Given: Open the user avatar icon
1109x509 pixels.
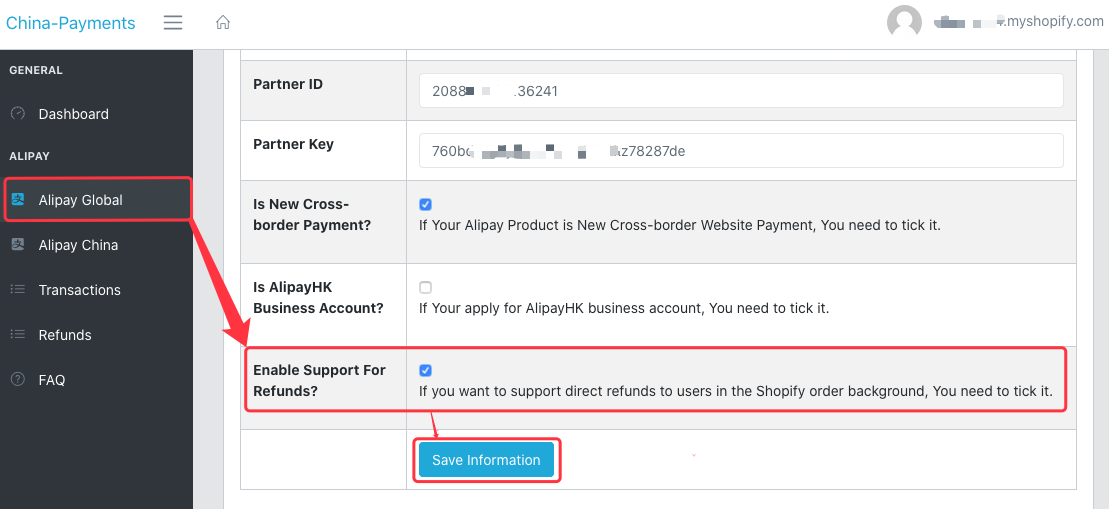Looking at the screenshot, I should [x=905, y=23].
